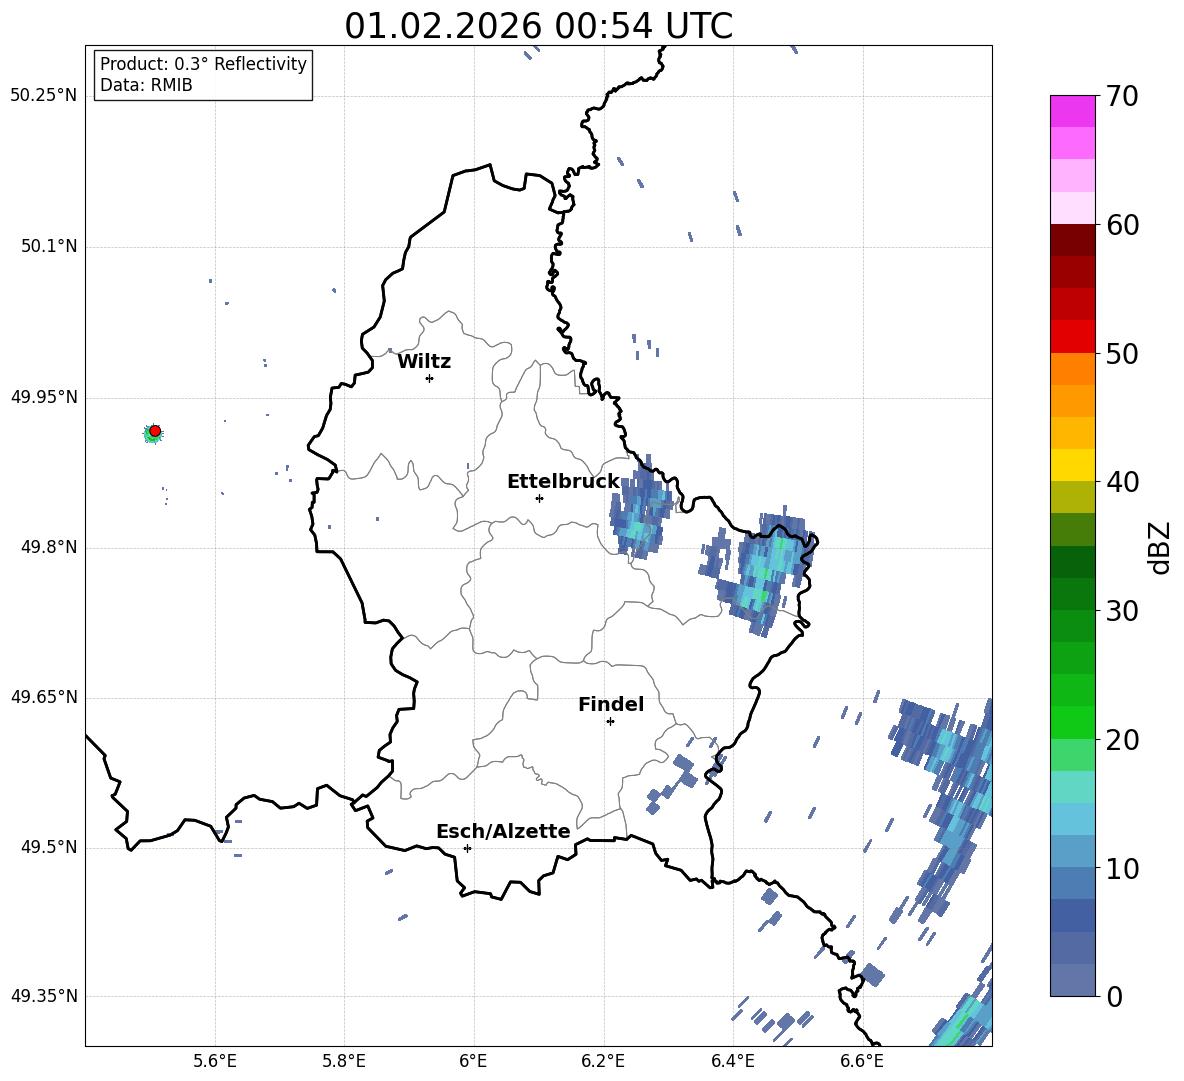
Task: Click the Findel city label
Action: point(611,704)
